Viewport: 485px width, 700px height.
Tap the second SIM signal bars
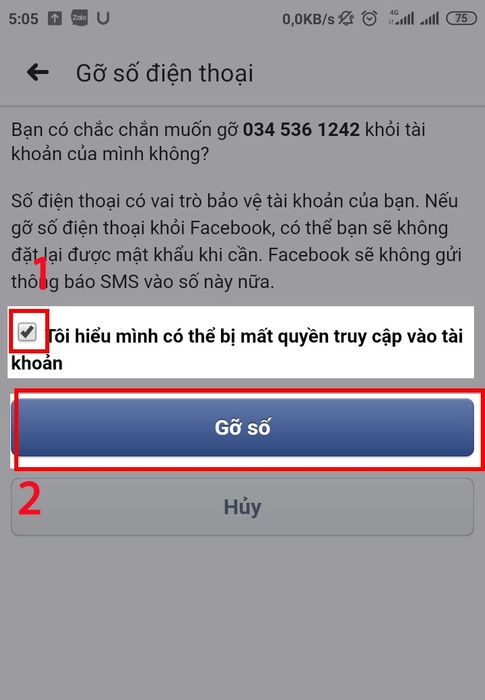[429, 18]
